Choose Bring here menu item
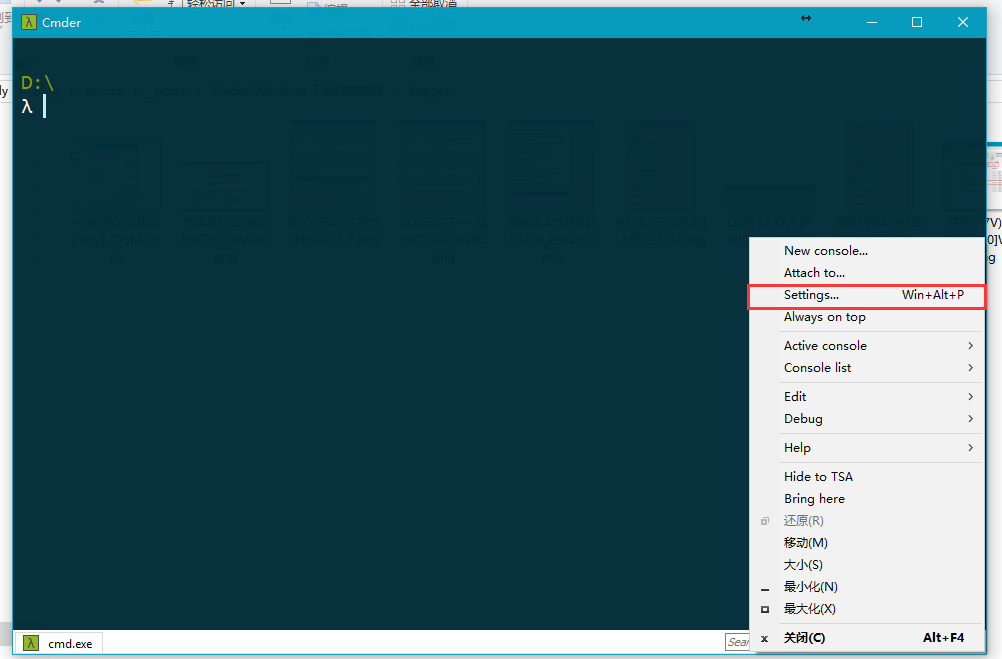 point(867,499)
